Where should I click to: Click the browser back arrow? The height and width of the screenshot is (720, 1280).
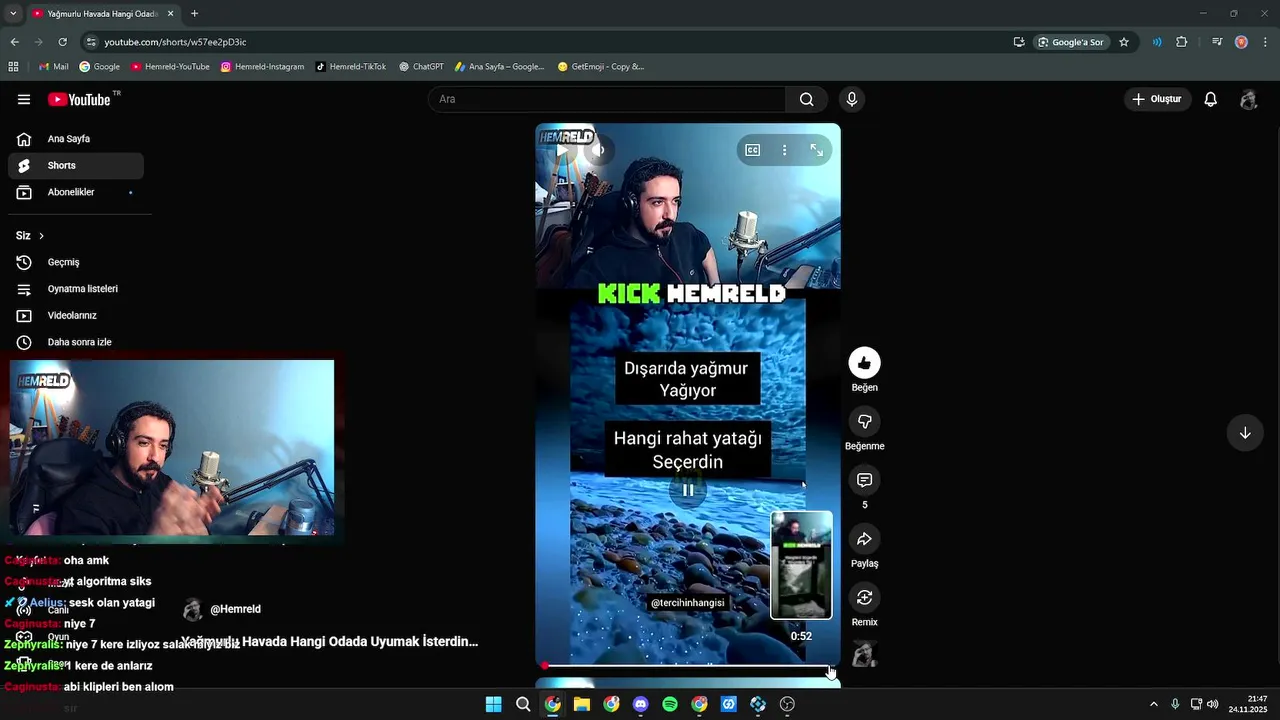(14, 42)
